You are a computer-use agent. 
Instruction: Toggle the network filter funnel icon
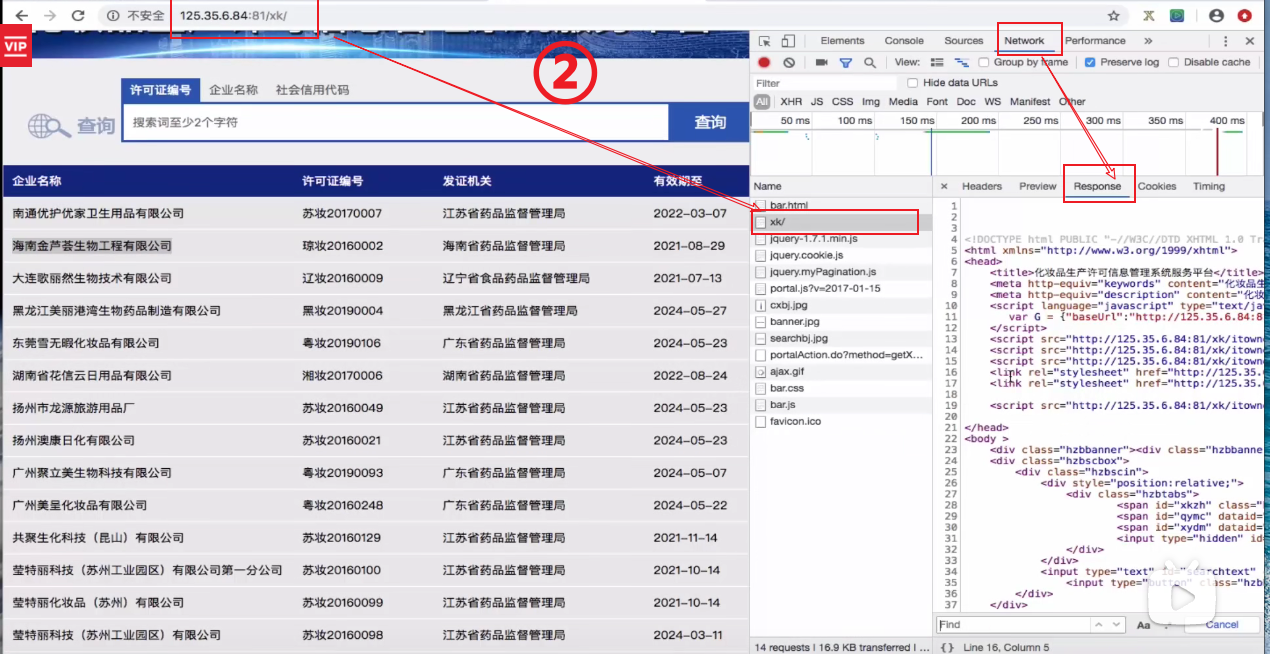pos(846,62)
